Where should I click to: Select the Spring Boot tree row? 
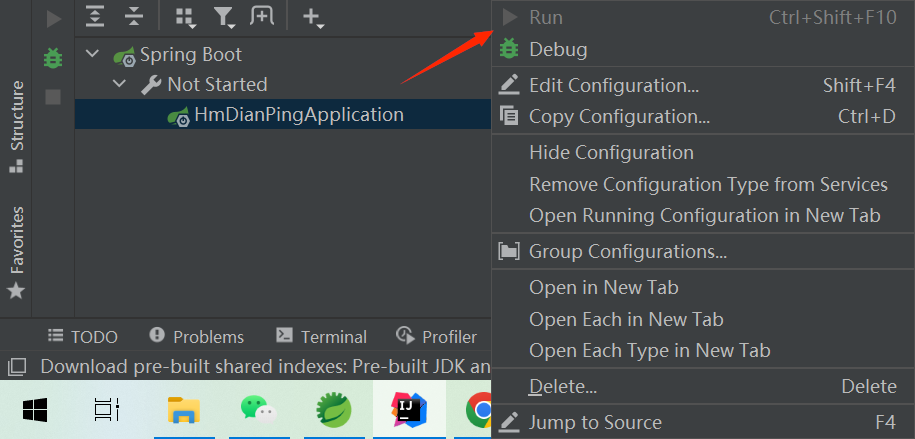(283, 54)
